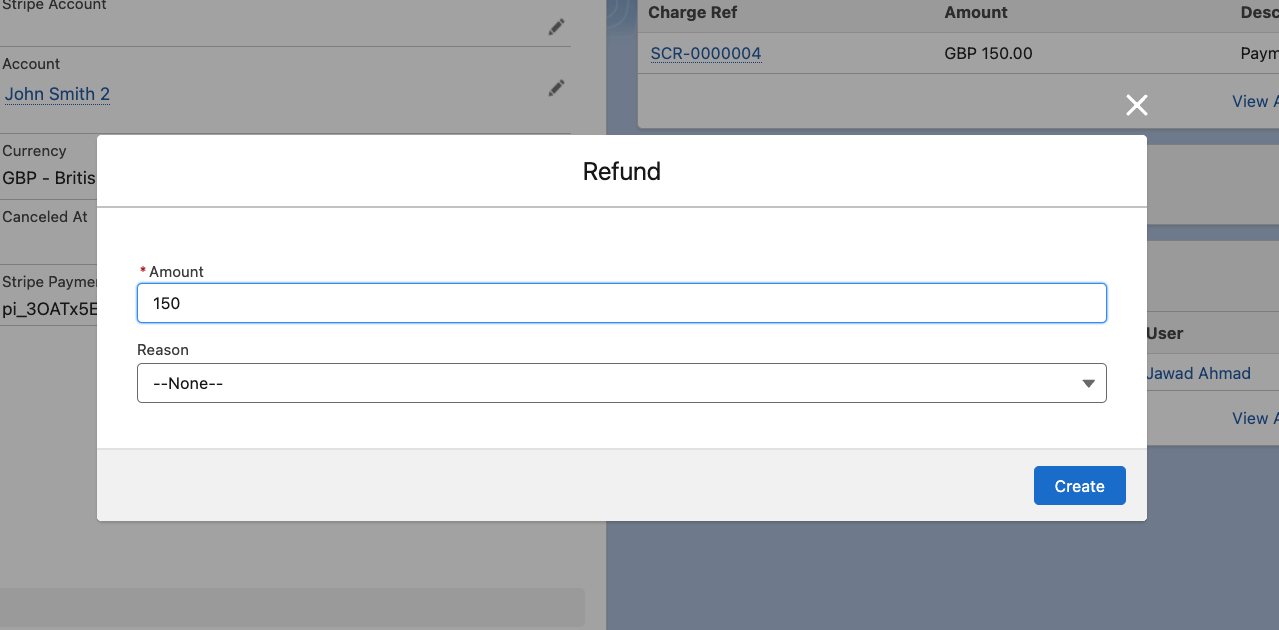Click the Stripe Account edit pencil icon
Image resolution: width=1279 pixels, height=630 pixels.
click(x=556, y=28)
